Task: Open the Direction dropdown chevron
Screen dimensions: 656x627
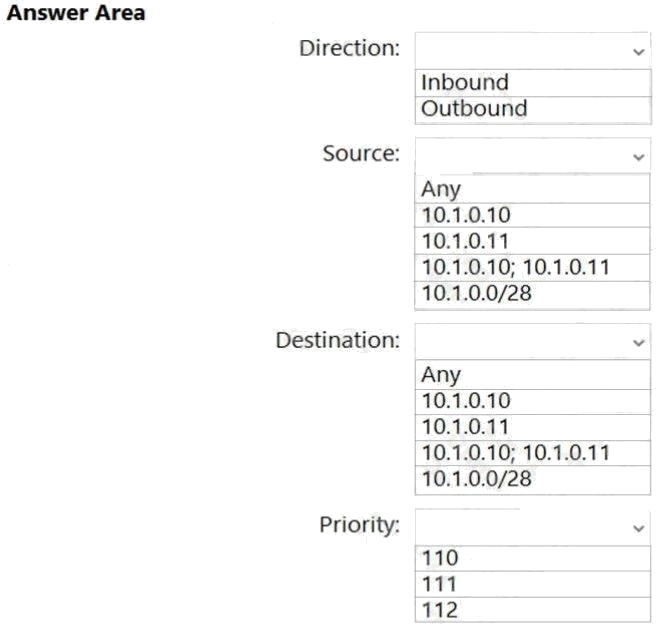Action: click(x=638, y=52)
